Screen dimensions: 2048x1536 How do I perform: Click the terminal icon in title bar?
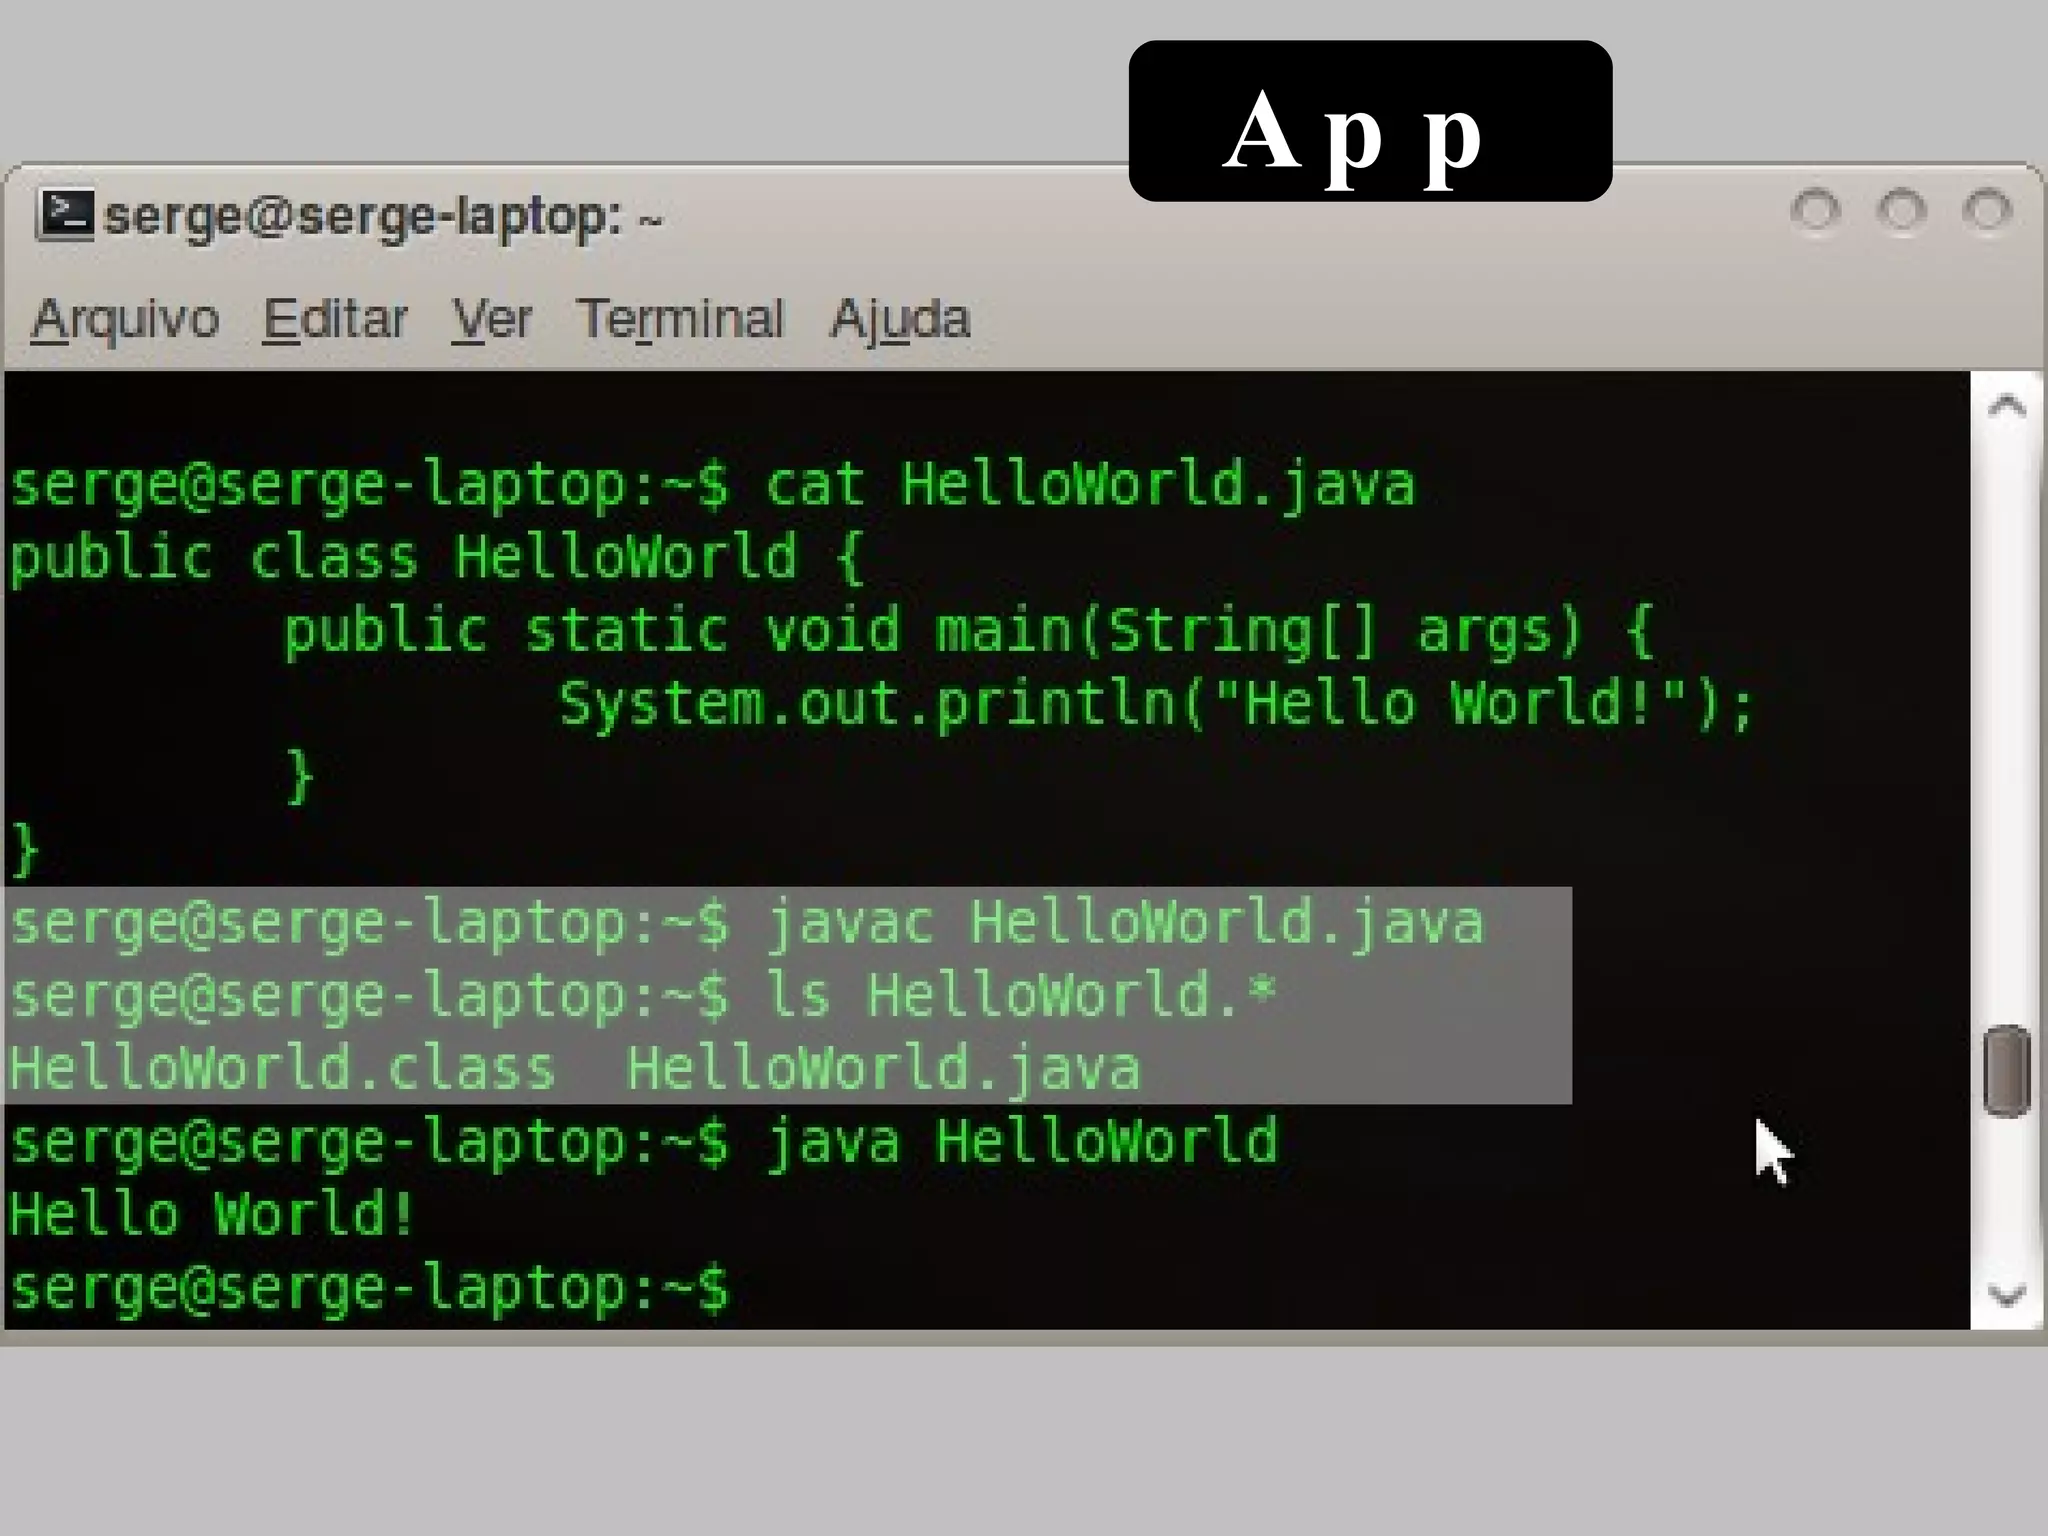(x=66, y=215)
